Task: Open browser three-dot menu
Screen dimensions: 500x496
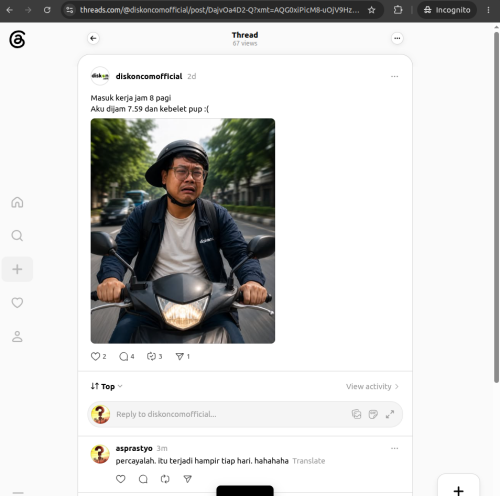Action: pos(488,10)
